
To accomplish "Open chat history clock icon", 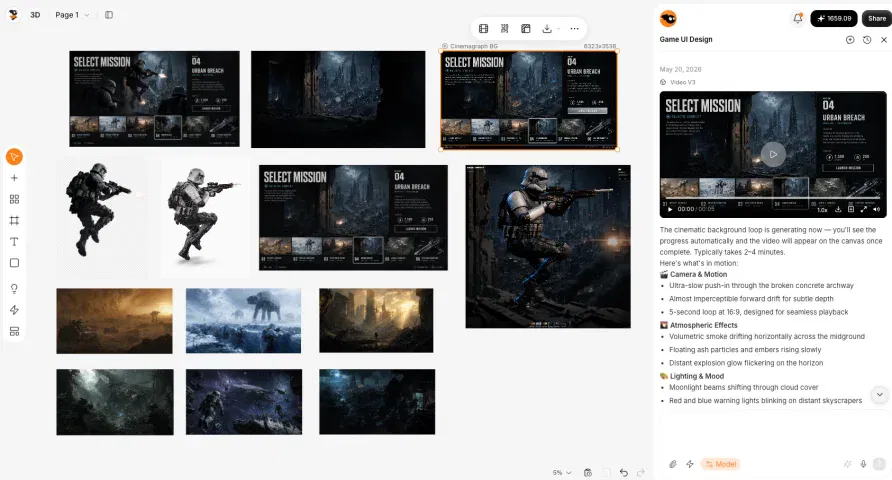I will (867, 40).
